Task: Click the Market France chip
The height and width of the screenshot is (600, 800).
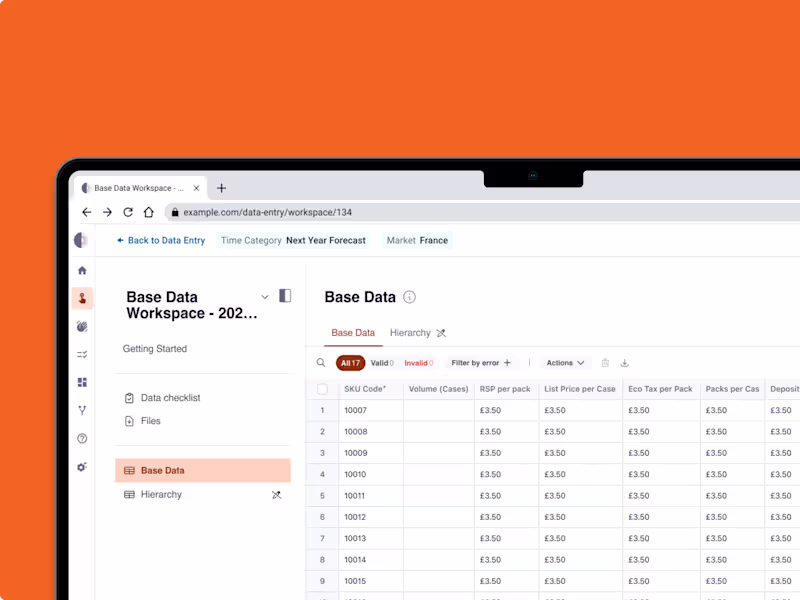Action: click(x=417, y=240)
